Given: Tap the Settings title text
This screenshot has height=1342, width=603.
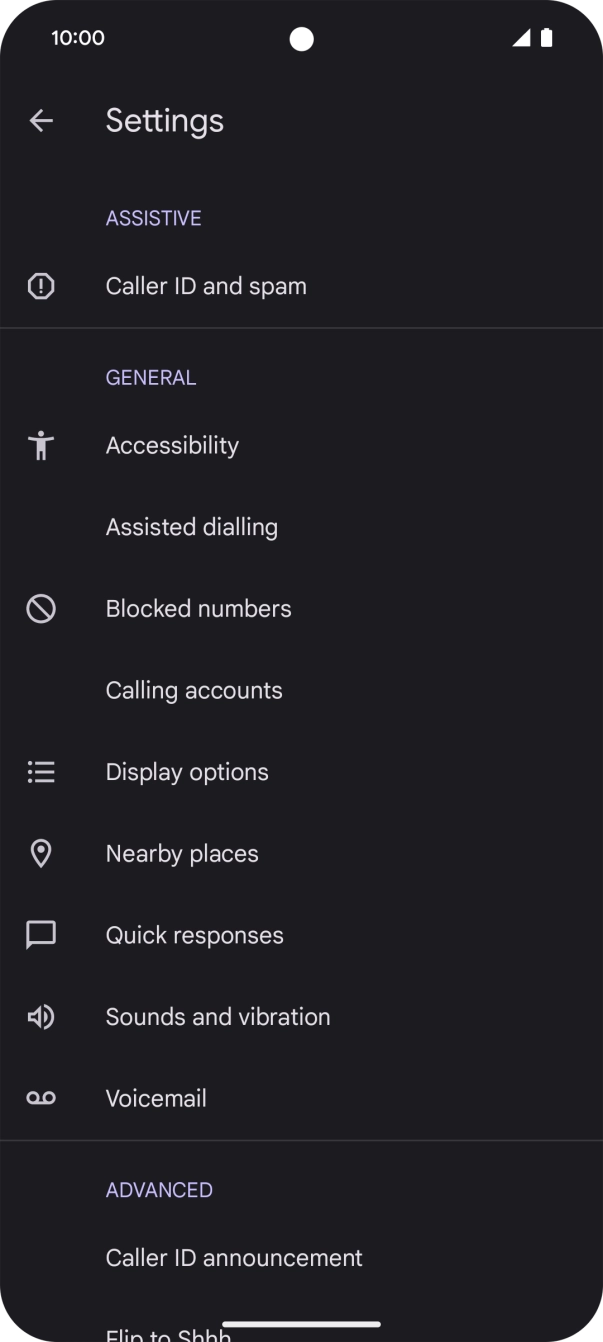Looking at the screenshot, I should click(165, 120).
